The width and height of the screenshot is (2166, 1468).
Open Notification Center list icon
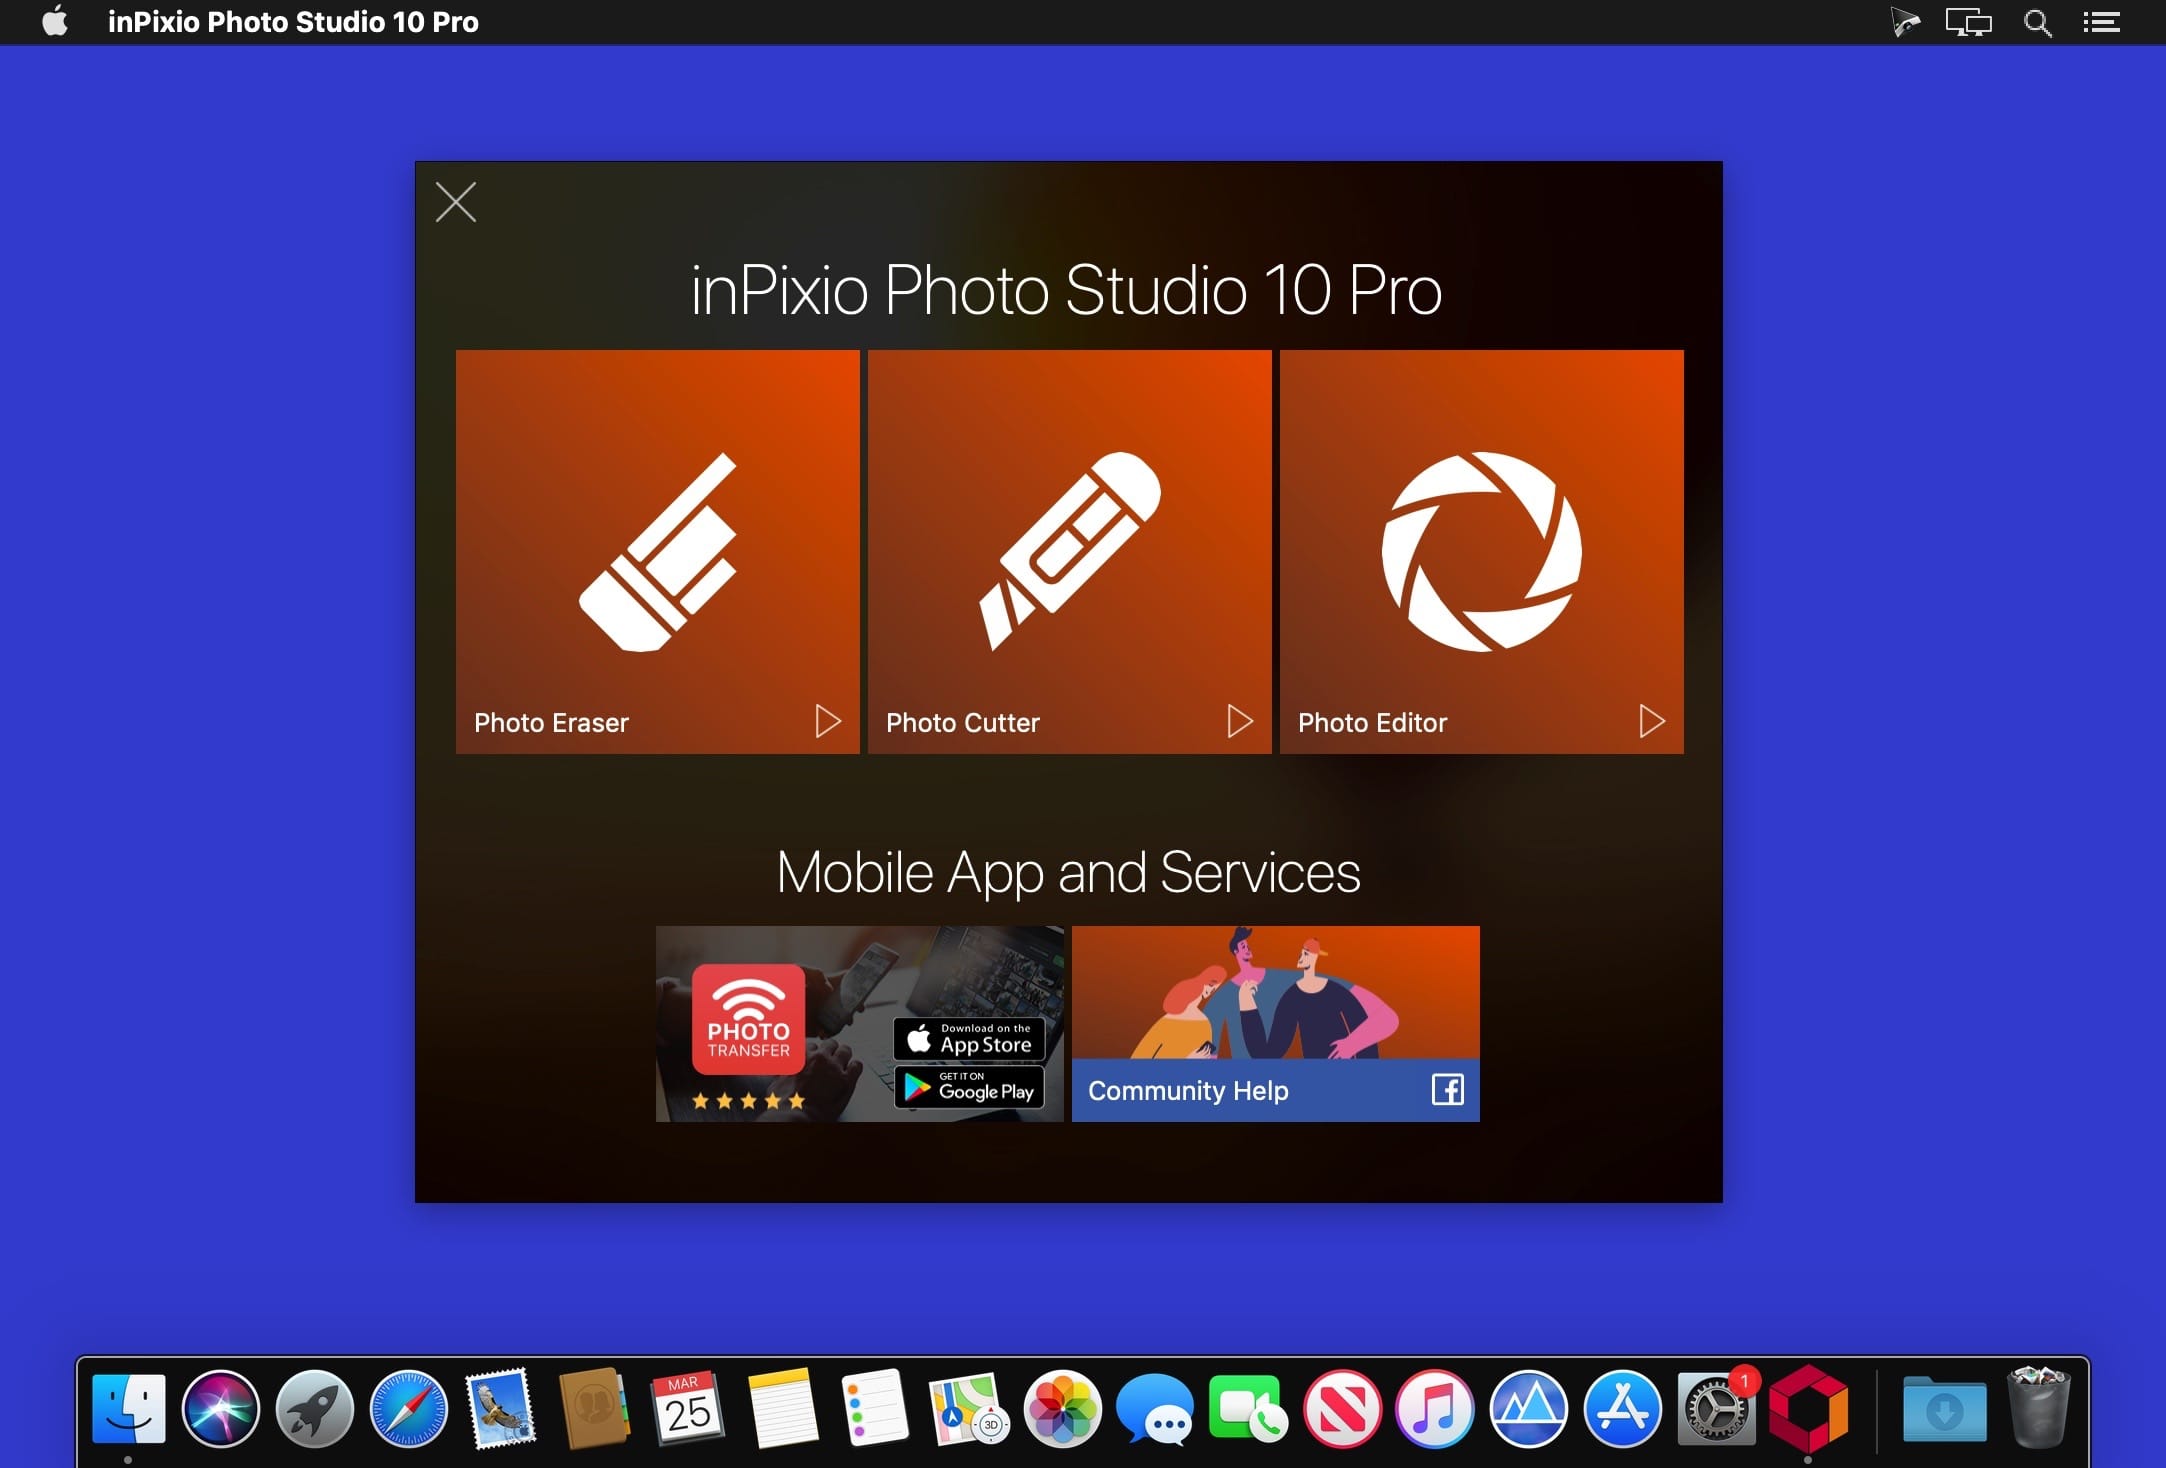(2102, 22)
